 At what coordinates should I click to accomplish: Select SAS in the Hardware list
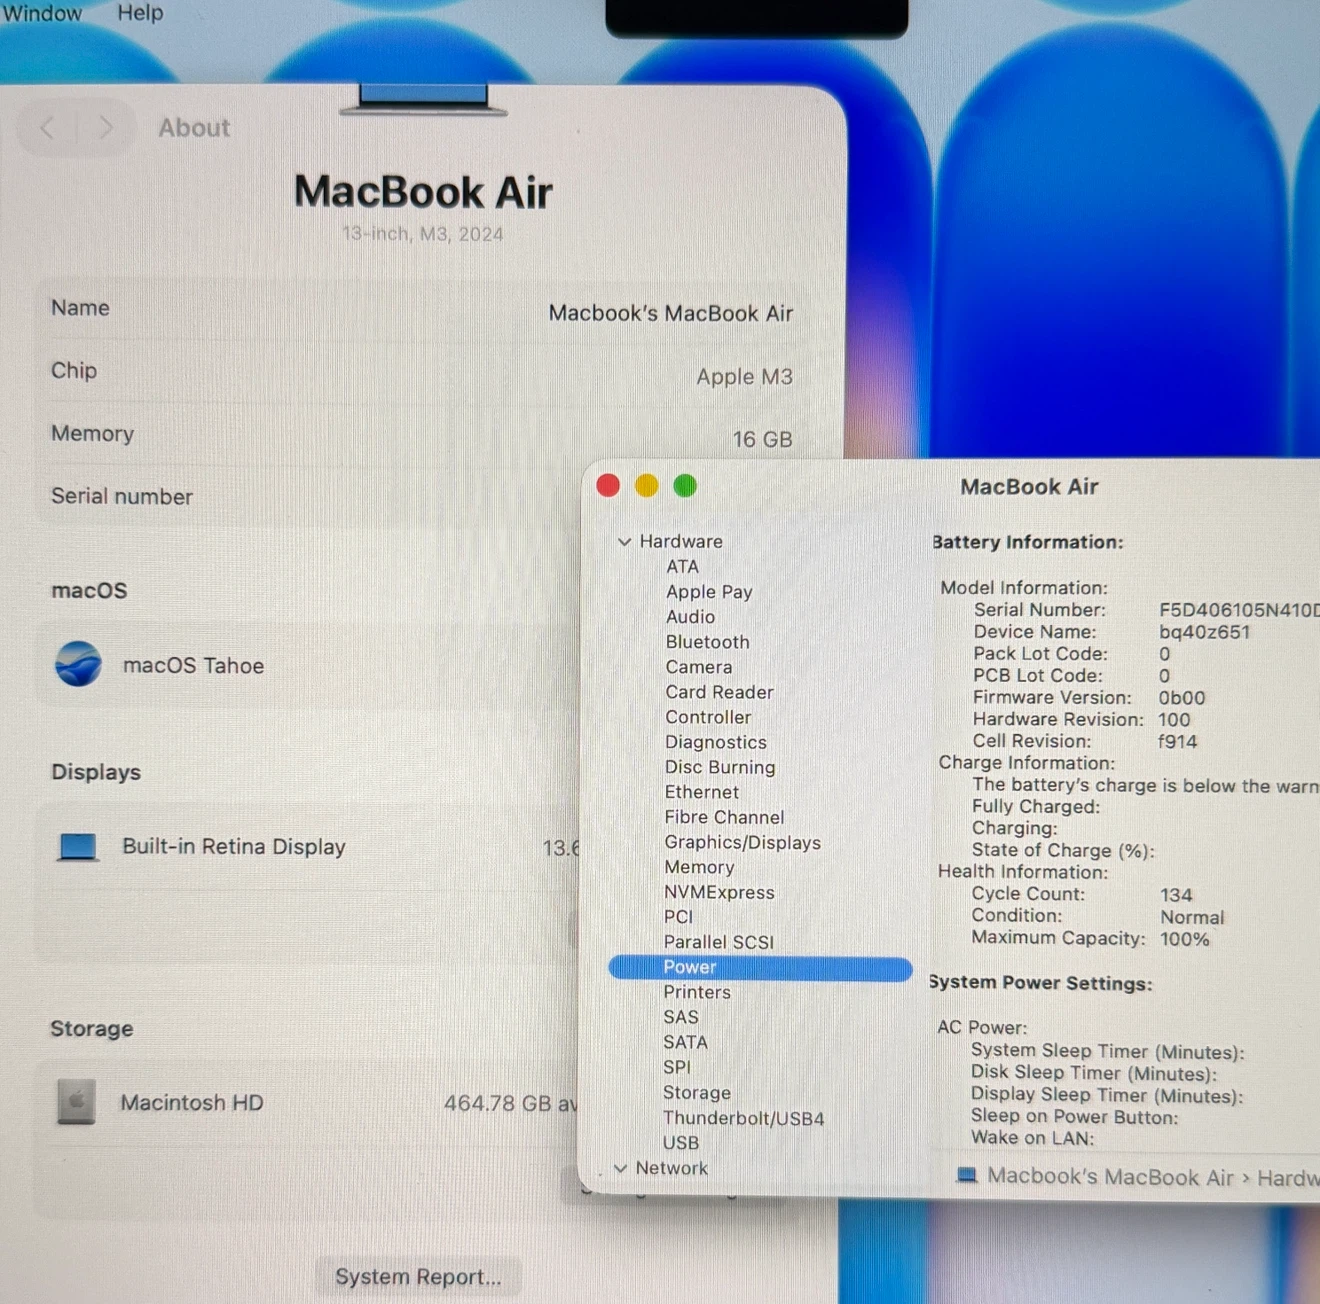point(681,1017)
